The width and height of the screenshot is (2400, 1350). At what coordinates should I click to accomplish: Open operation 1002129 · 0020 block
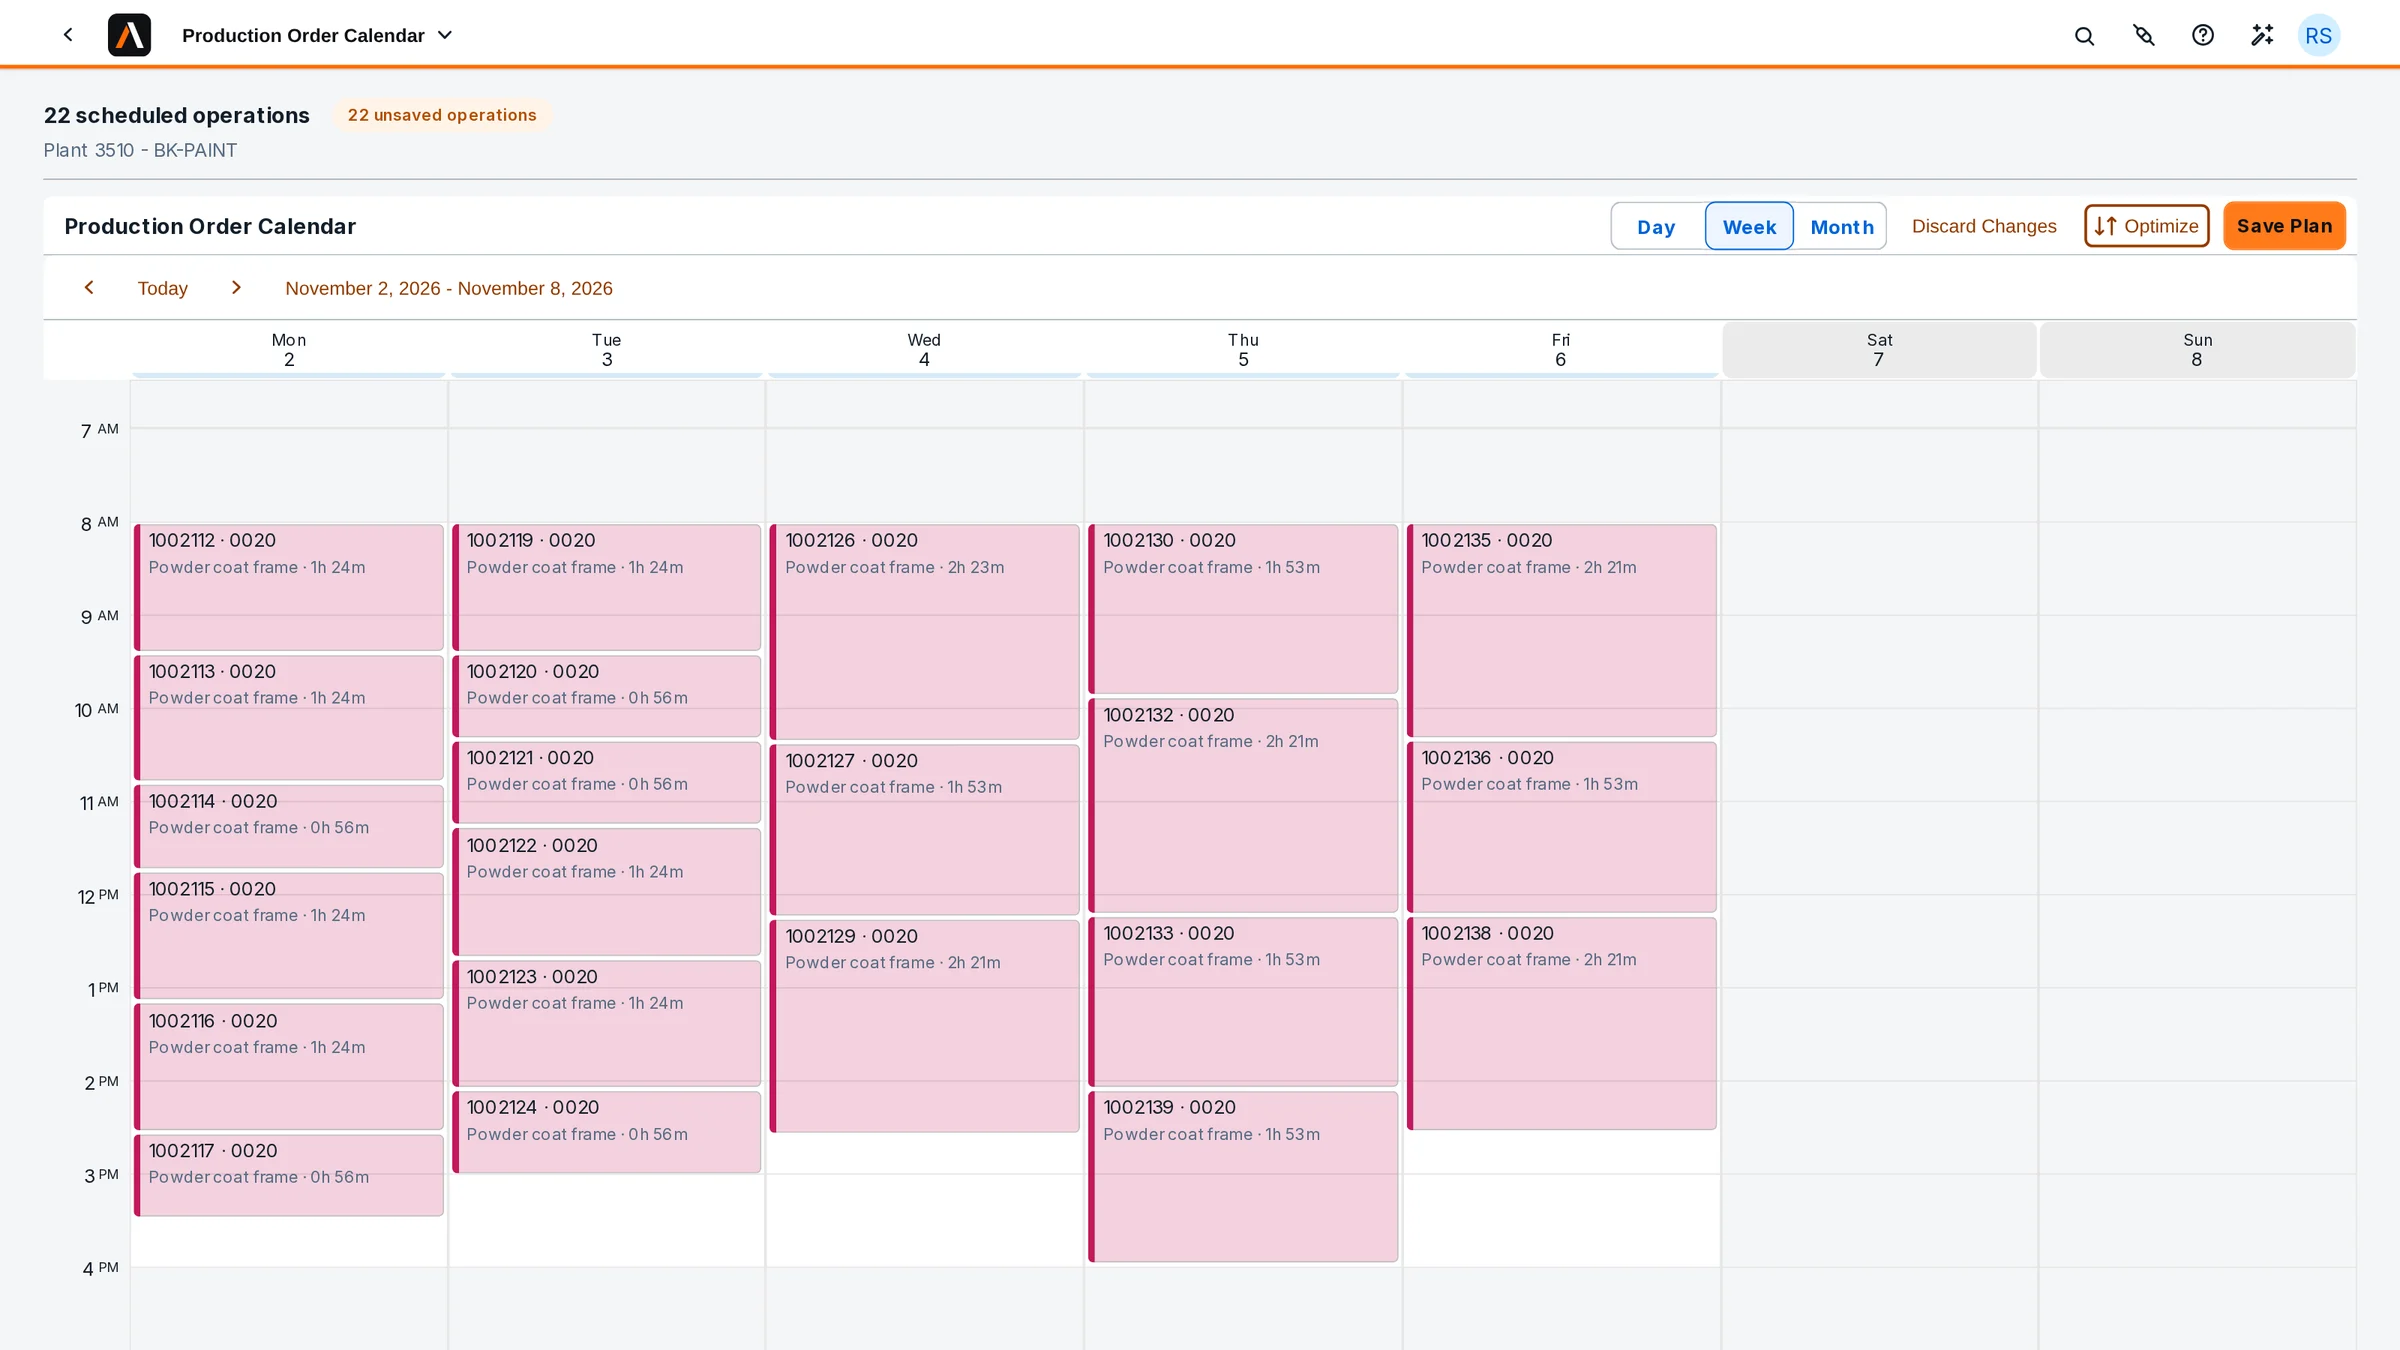924,1026
